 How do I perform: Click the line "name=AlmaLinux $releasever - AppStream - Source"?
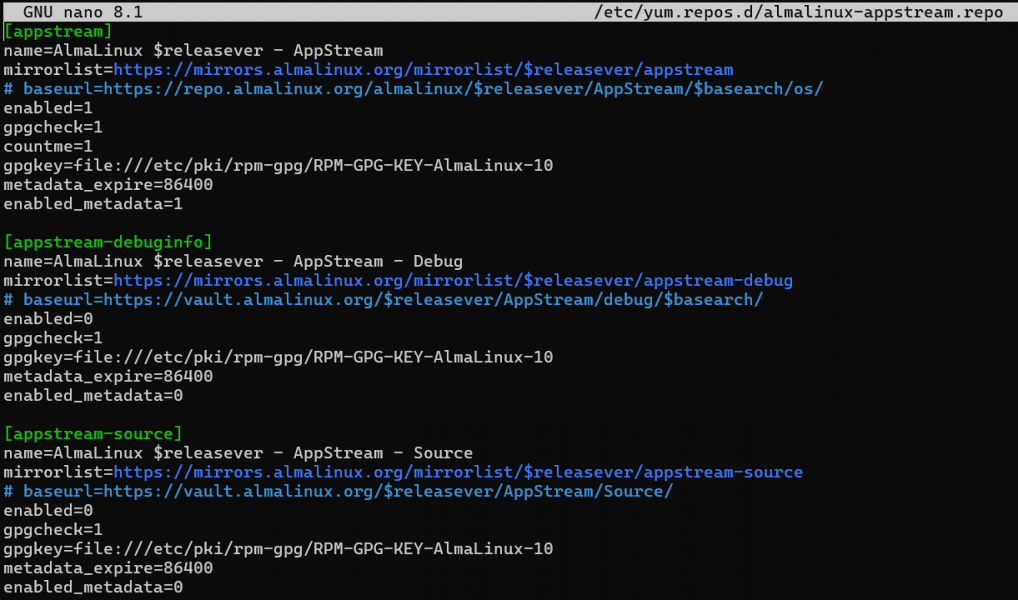(x=238, y=453)
